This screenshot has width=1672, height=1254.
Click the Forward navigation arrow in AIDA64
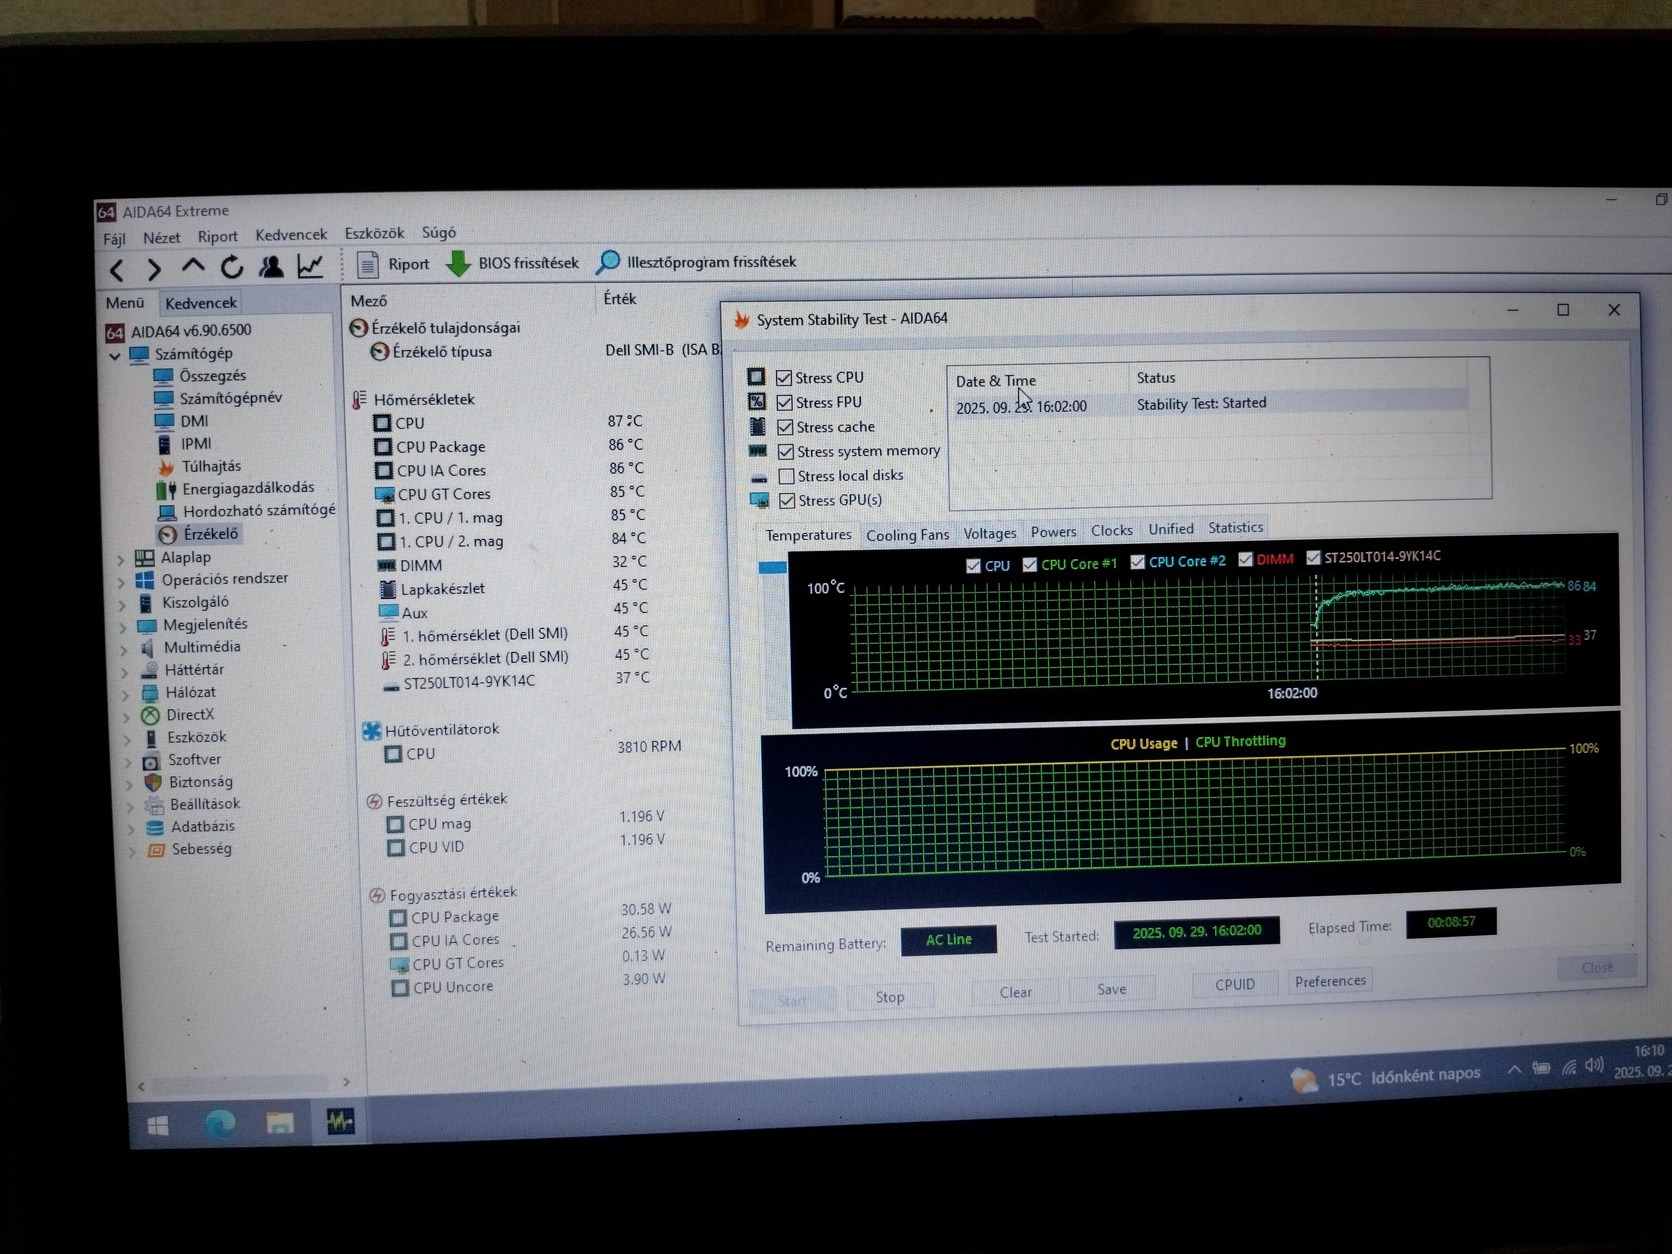[154, 269]
